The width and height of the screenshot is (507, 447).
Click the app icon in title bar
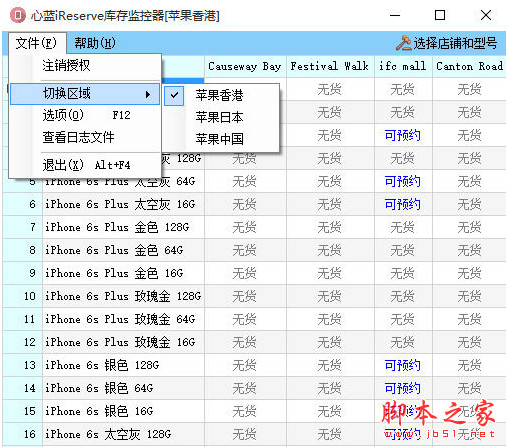[17, 15]
